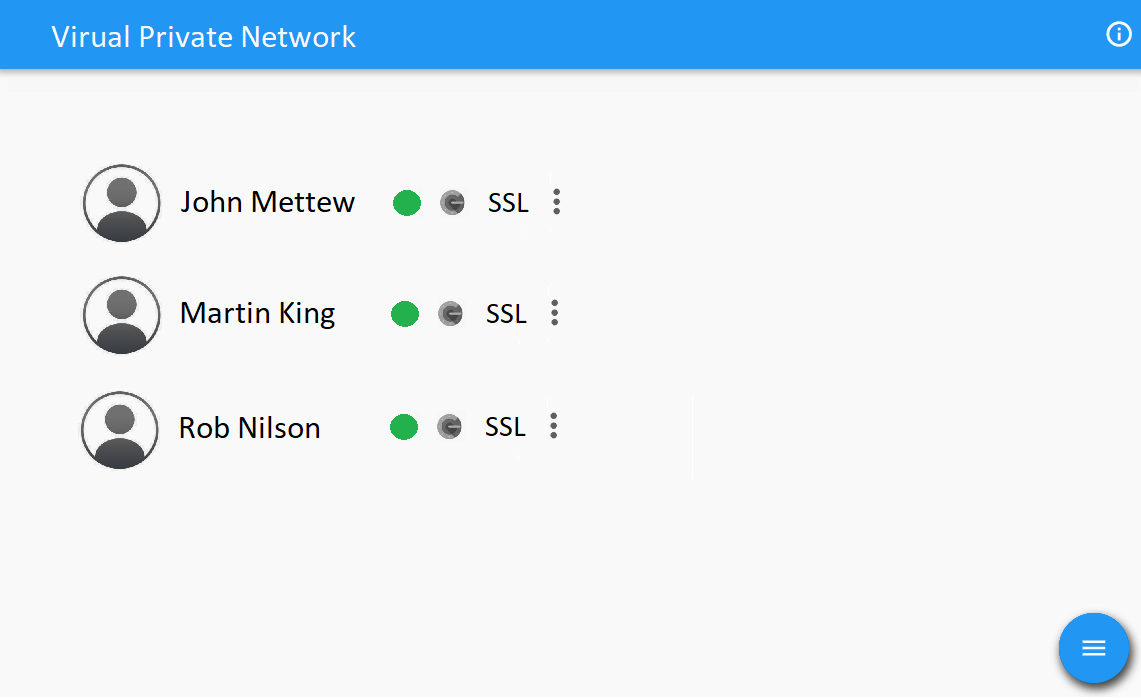Click the SSL label on Martin King's row
The width and height of the screenshot is (1141, 698).
(x=506, y=314)
